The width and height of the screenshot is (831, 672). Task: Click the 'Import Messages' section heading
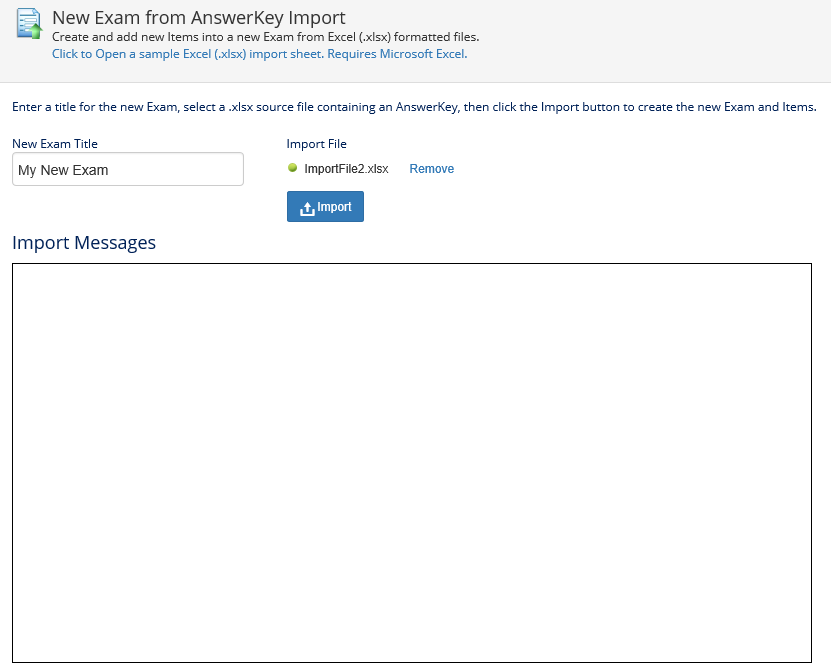pyautogui.click(x=84, y=242)
